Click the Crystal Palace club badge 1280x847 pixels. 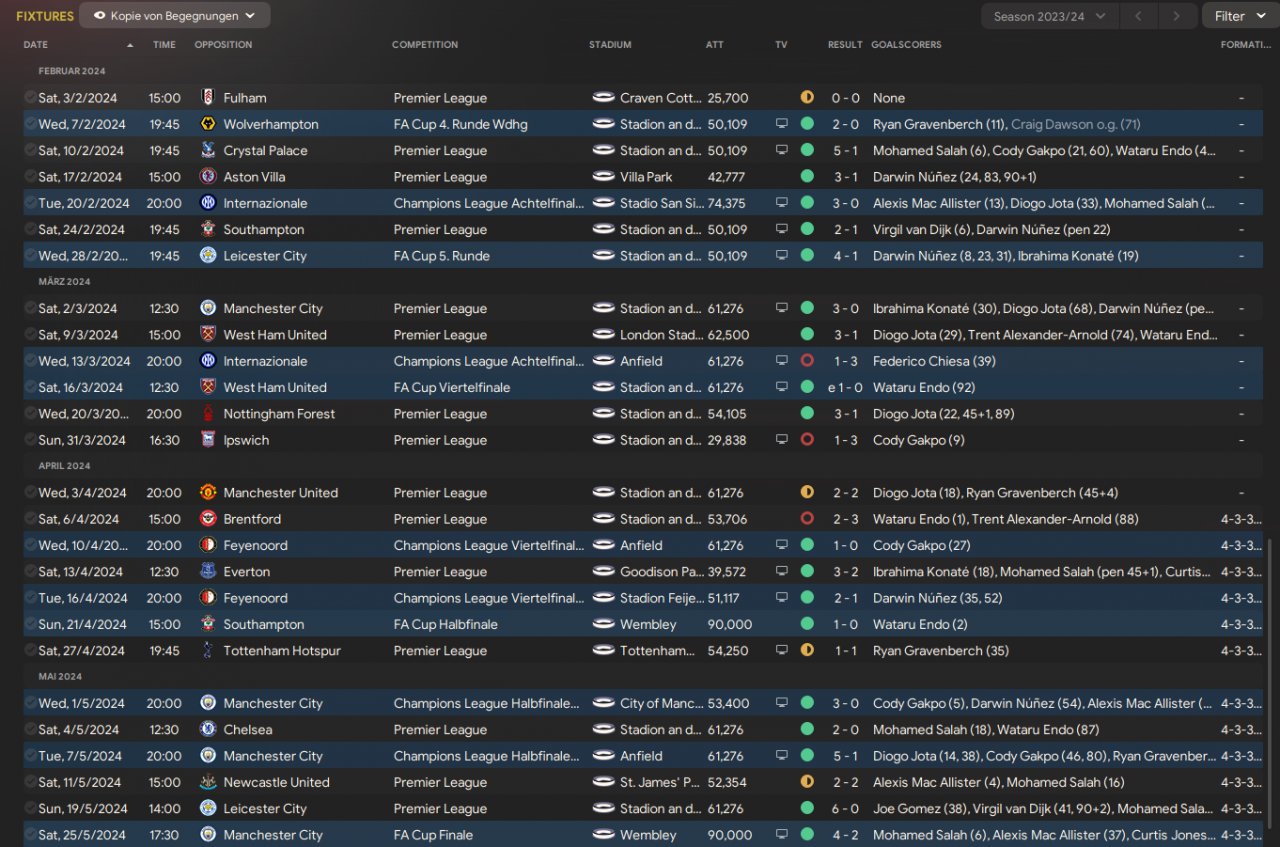coord(208,151)
